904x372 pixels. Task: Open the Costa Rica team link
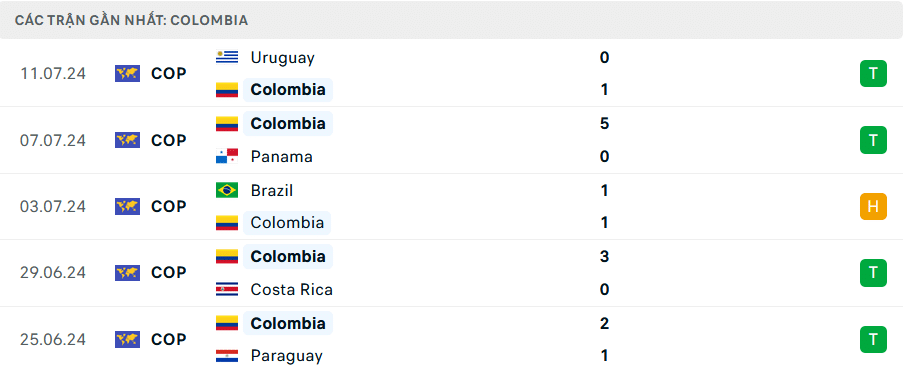292,290
